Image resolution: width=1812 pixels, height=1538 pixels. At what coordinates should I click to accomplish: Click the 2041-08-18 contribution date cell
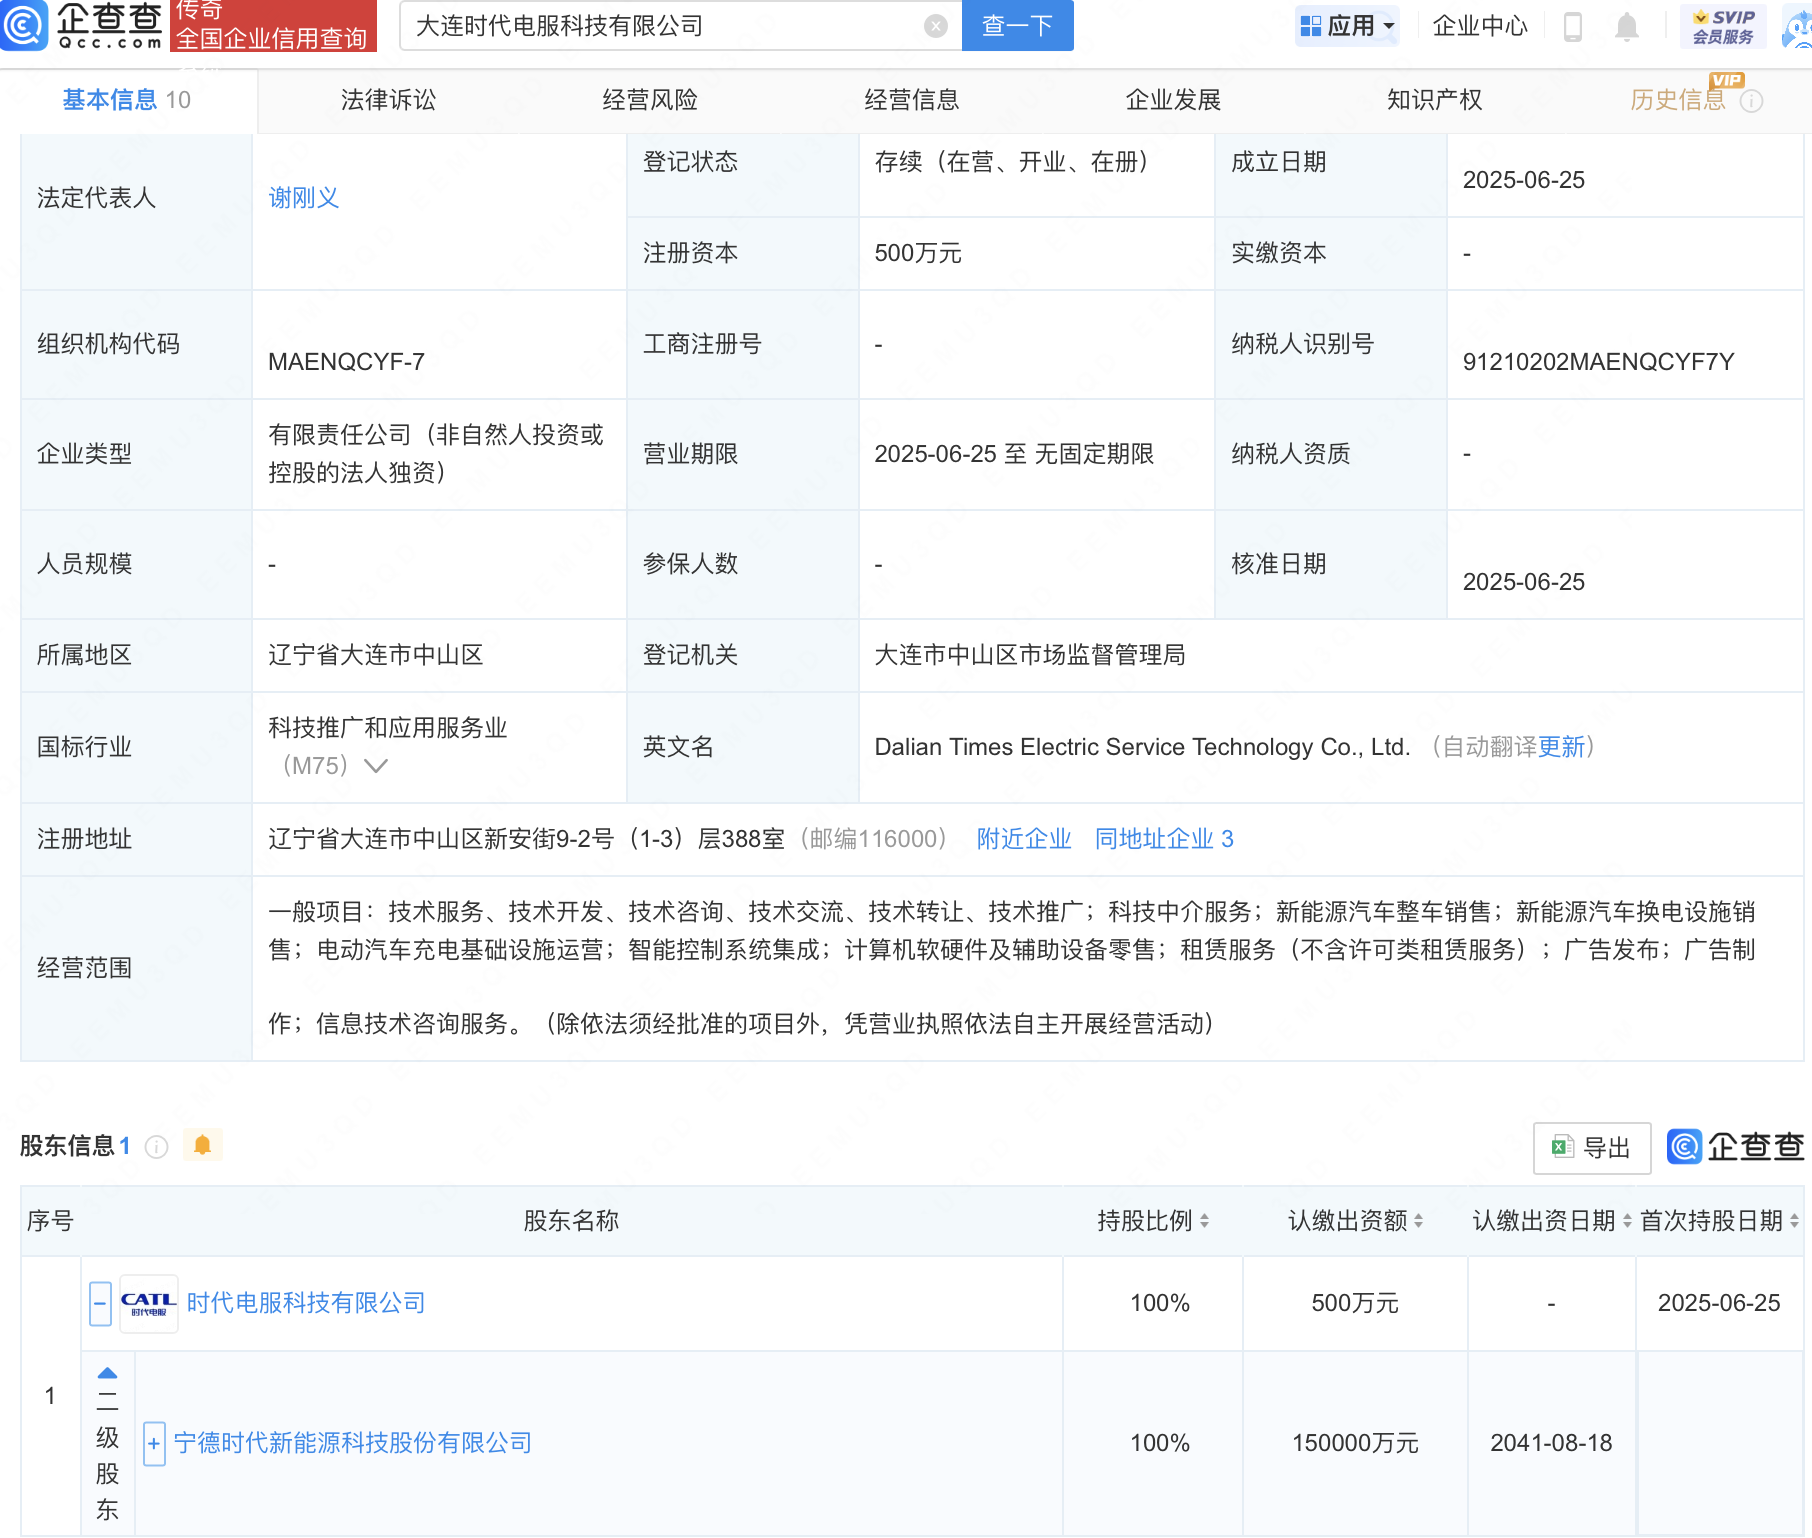[1551, 1443]
